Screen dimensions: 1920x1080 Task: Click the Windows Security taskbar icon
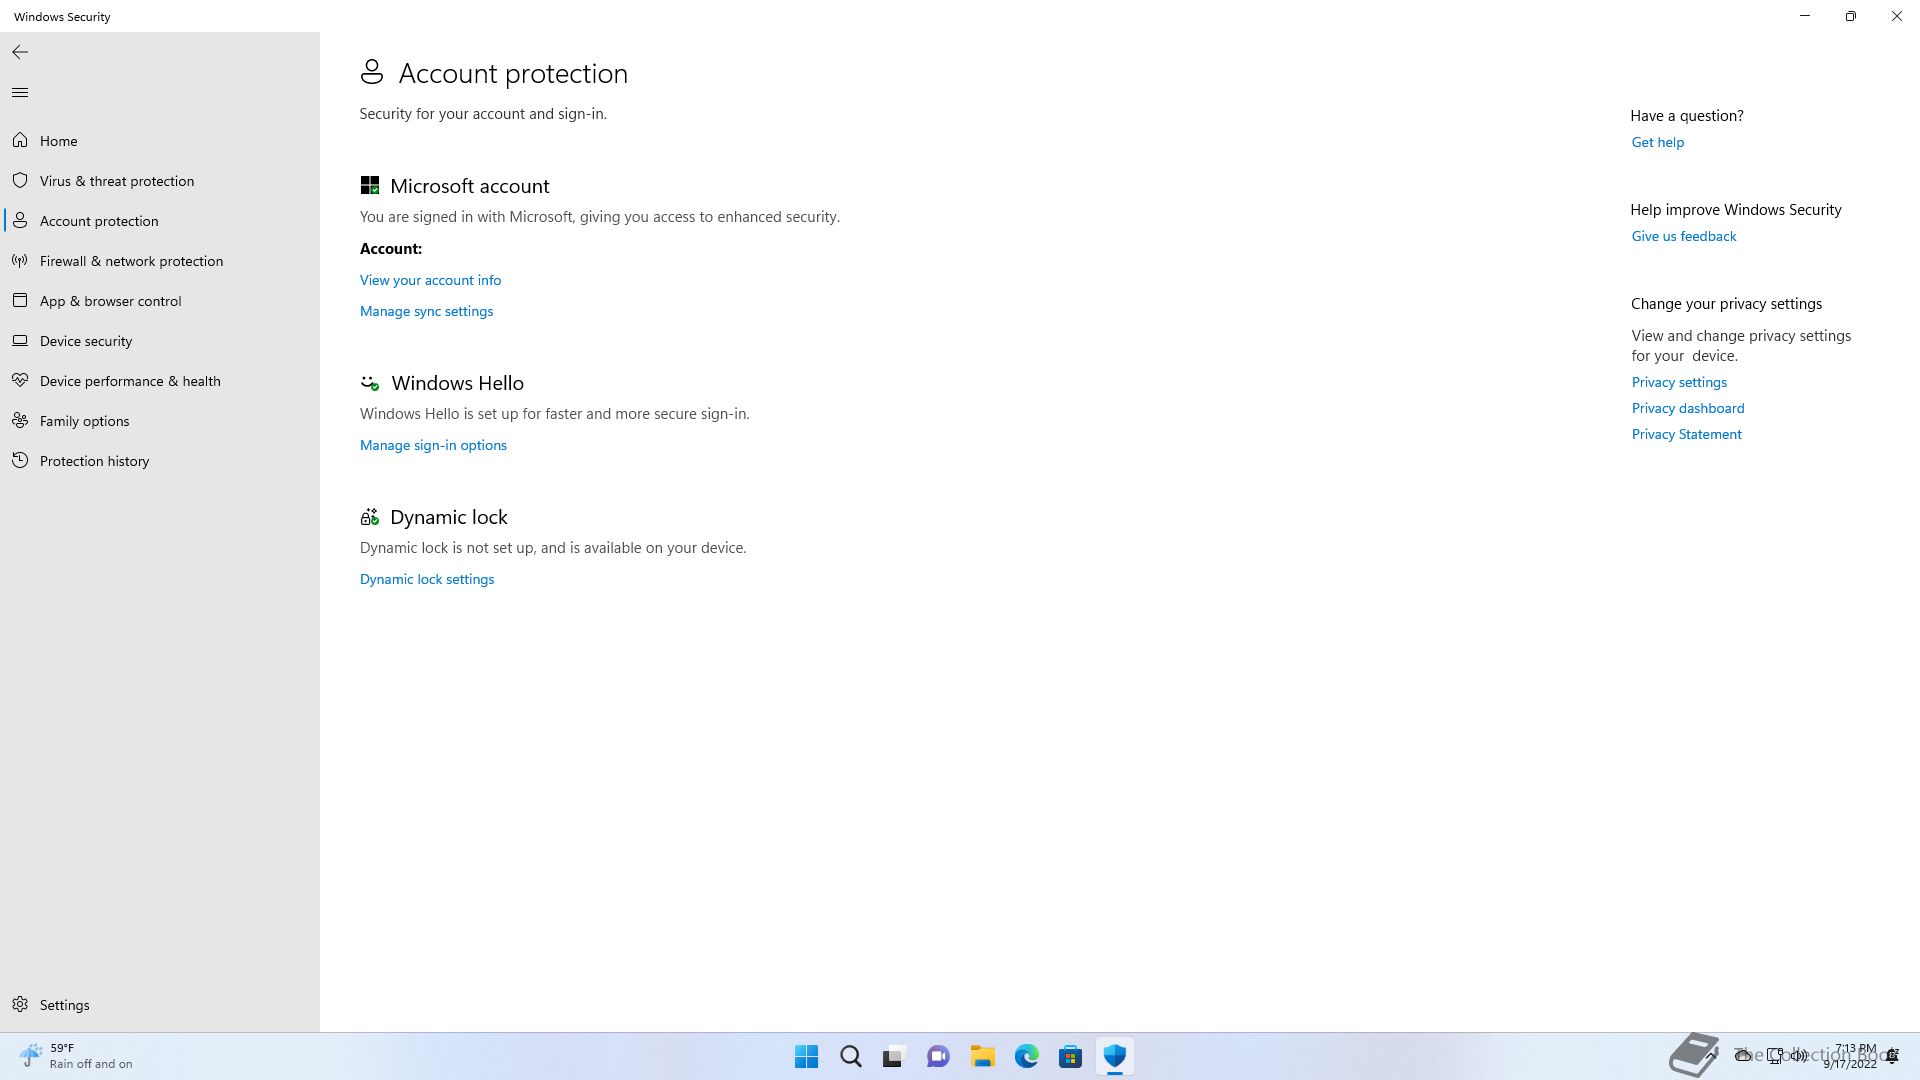coord(1114,1056)
